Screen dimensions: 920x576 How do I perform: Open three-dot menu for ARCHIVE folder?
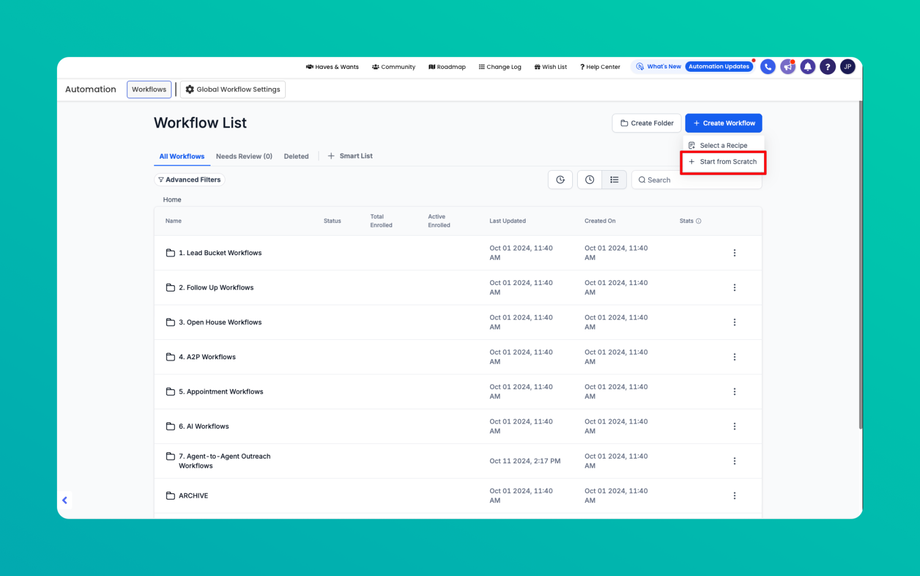click(734, 496)
